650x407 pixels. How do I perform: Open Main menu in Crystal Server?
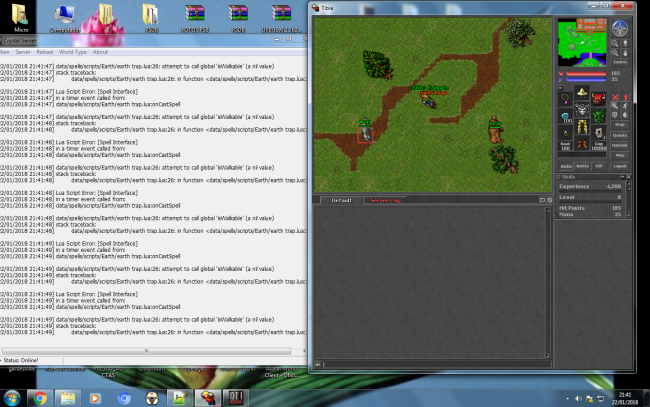pos(4,52)
